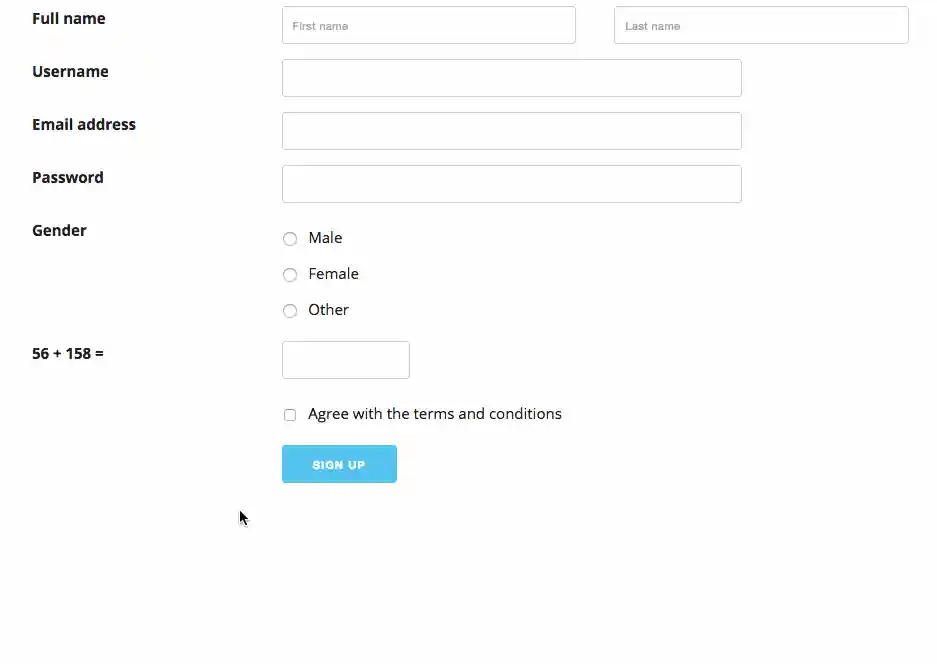Tick the terms and conditions checkbox
Screen dimensions: 937x664
coord(290,415)
